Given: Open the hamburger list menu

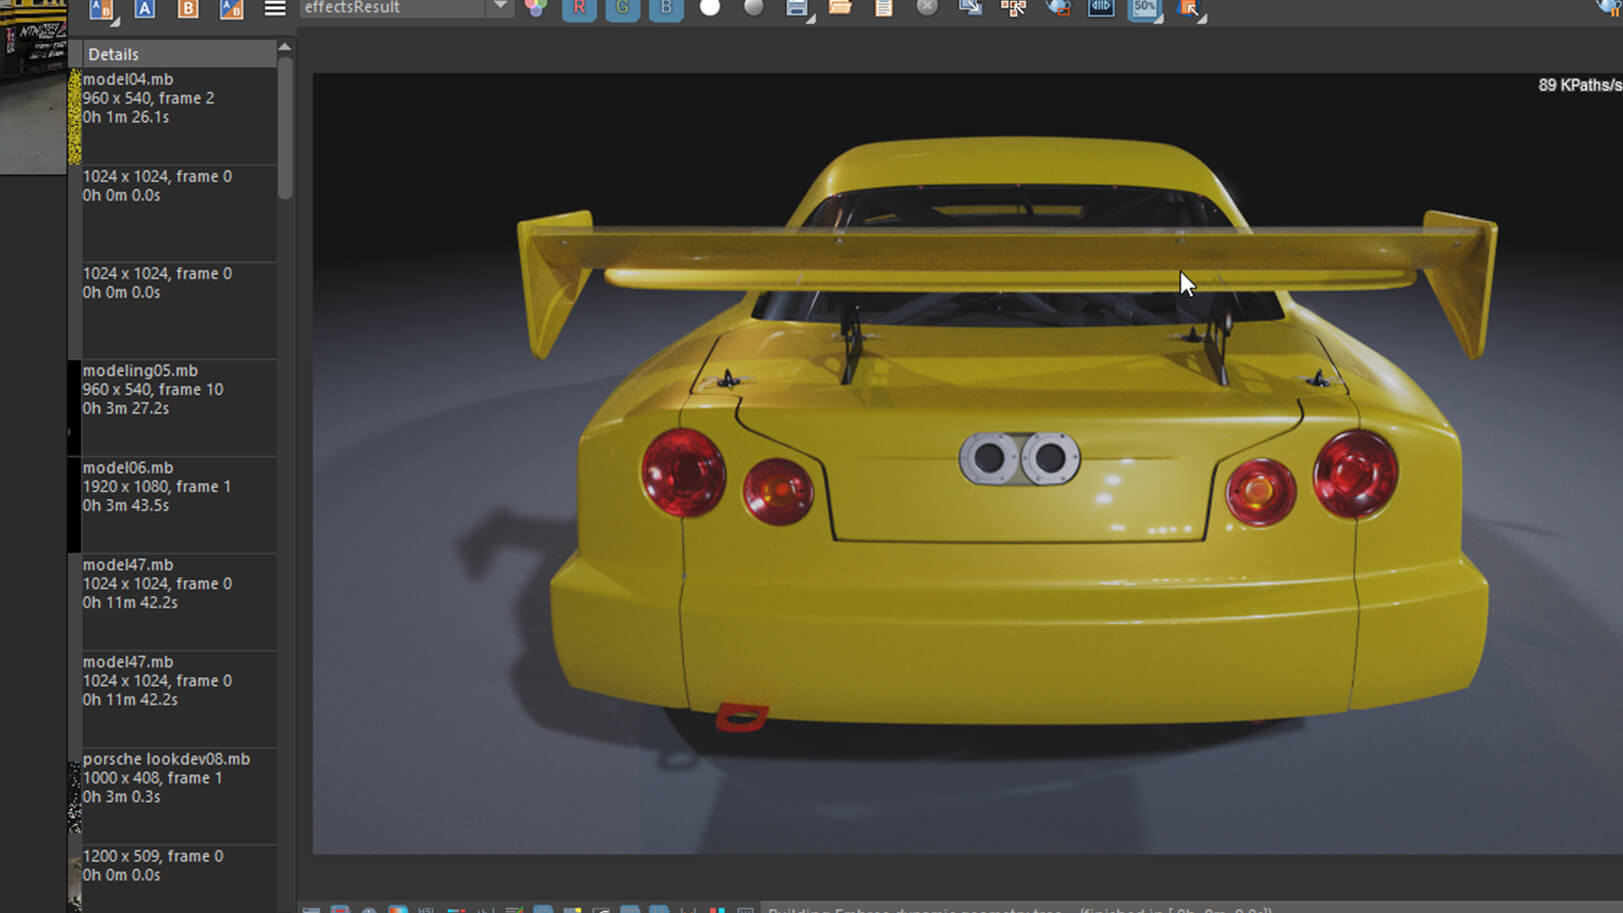Looking at the screenshot, I should point(275,8).
